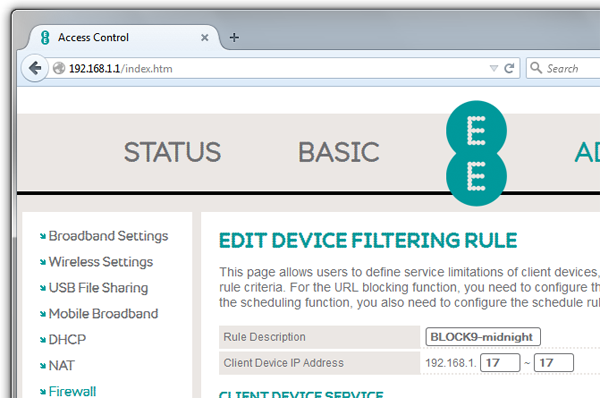
Task: Open DHCP in sidebar
Action: tap(67, 339)
